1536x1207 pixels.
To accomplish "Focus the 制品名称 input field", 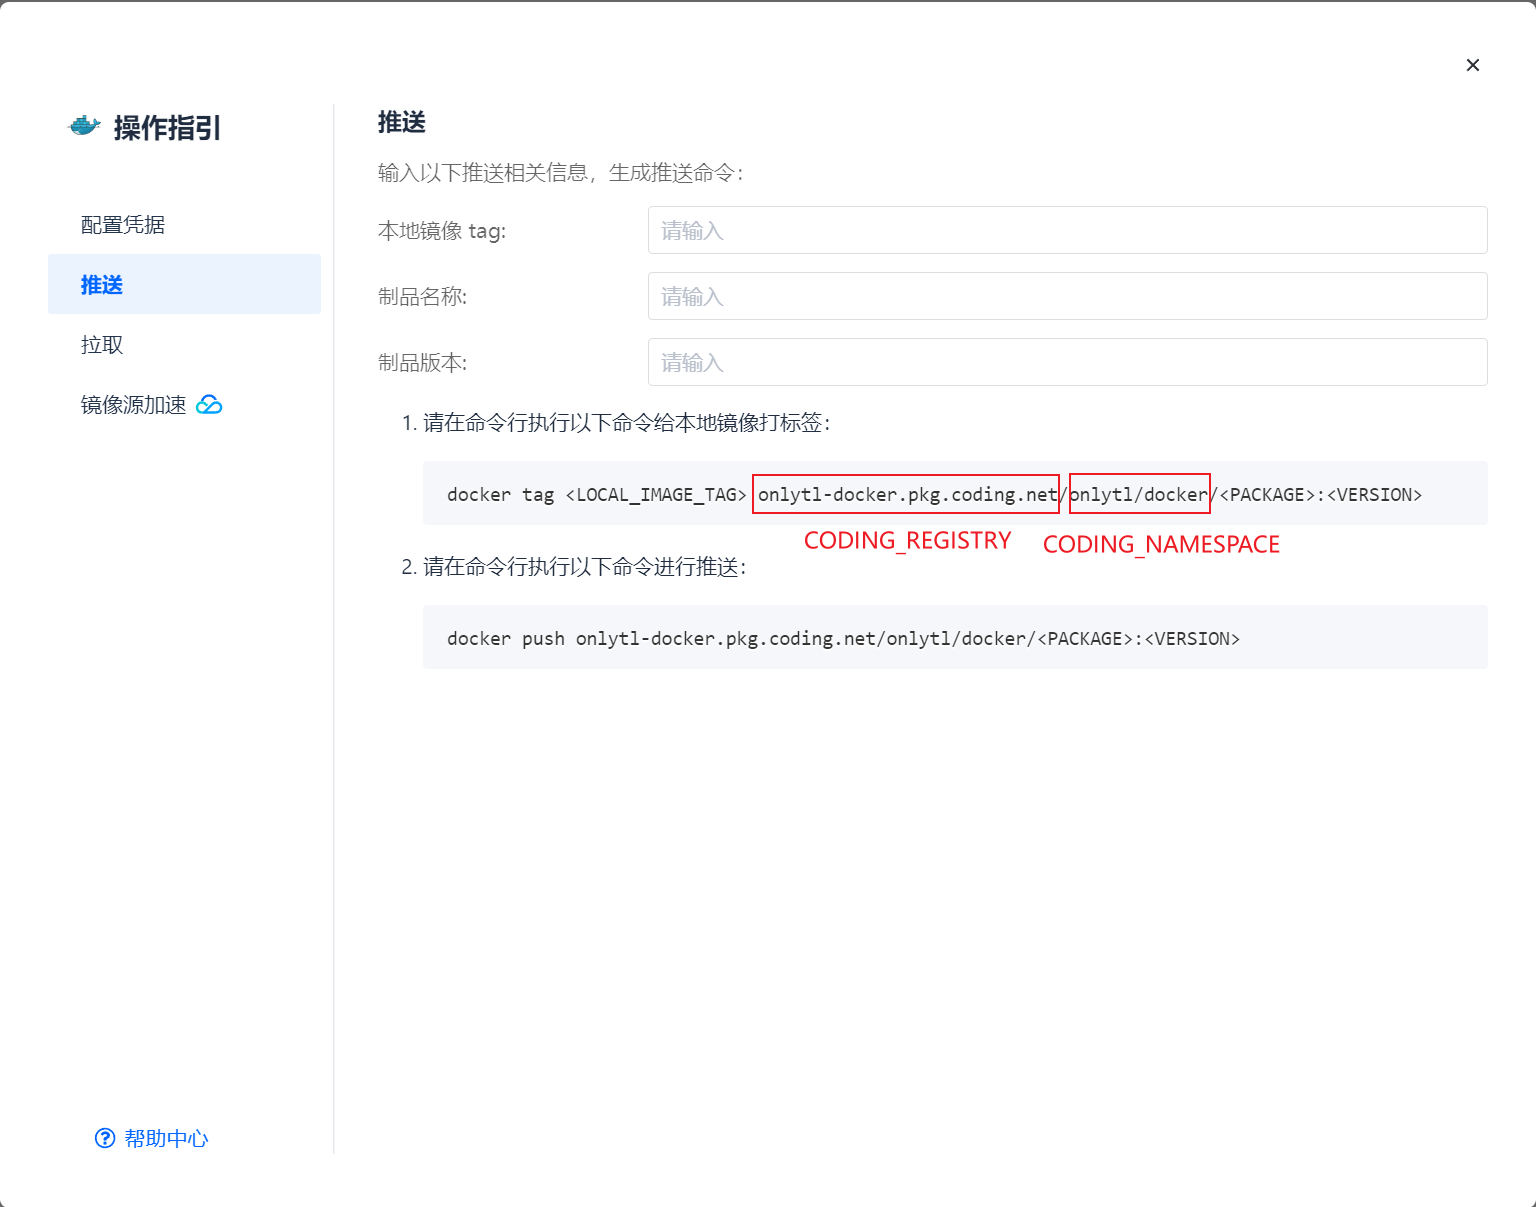I will 1067,296.
